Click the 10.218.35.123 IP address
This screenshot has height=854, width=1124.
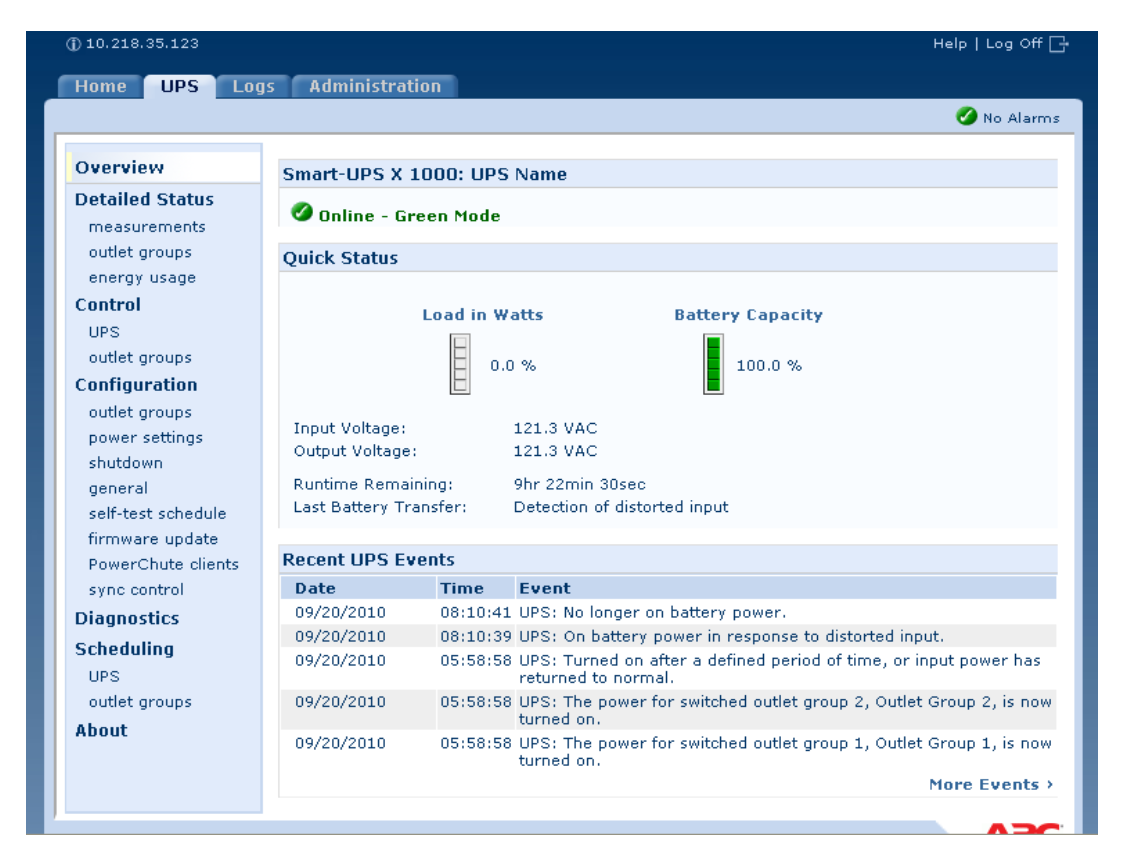142,44
